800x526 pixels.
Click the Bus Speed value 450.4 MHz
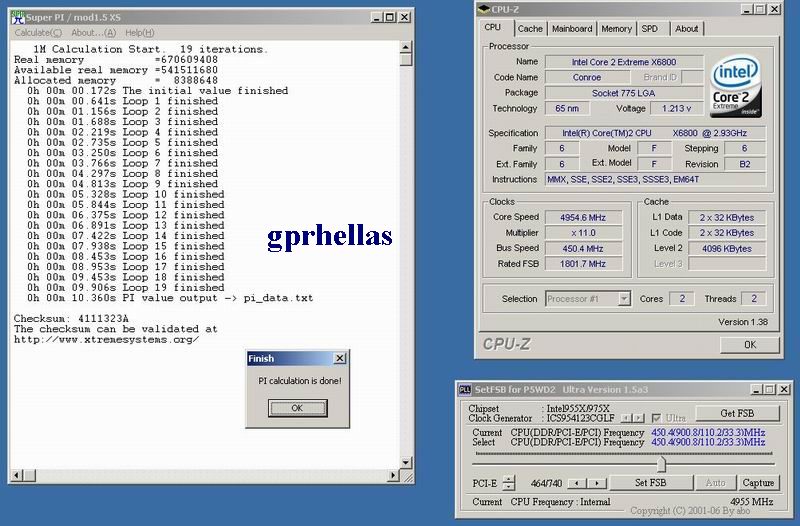[583, 249]
